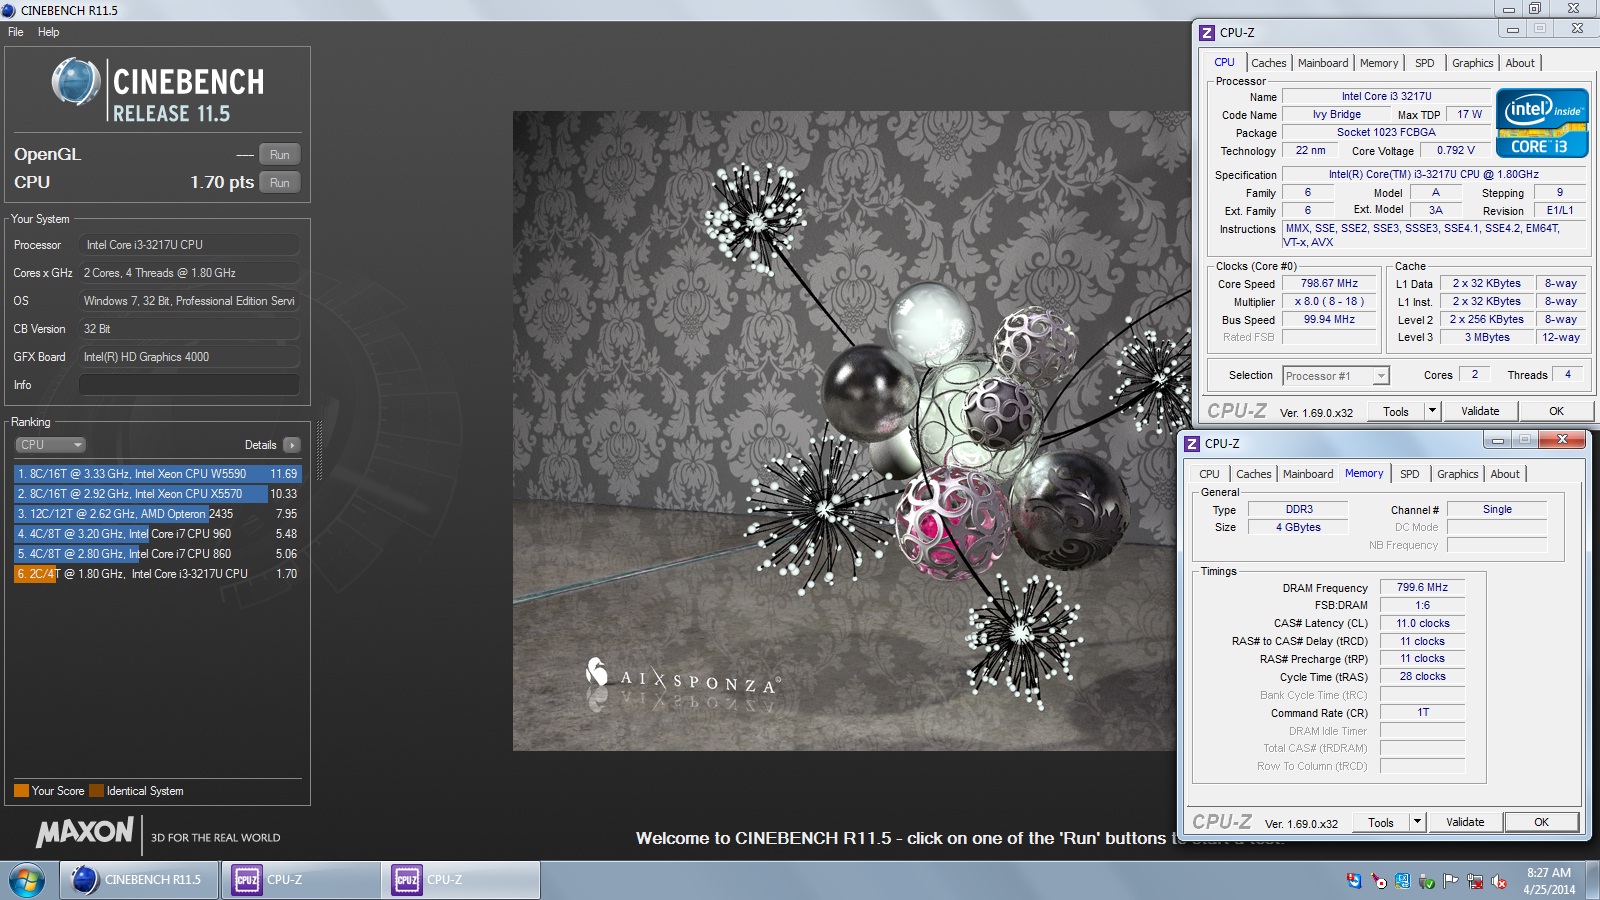Screen dimensions: 1600x900
Task: Open the CPU ranking type dropdown
Action: click(x=50, y=445)
